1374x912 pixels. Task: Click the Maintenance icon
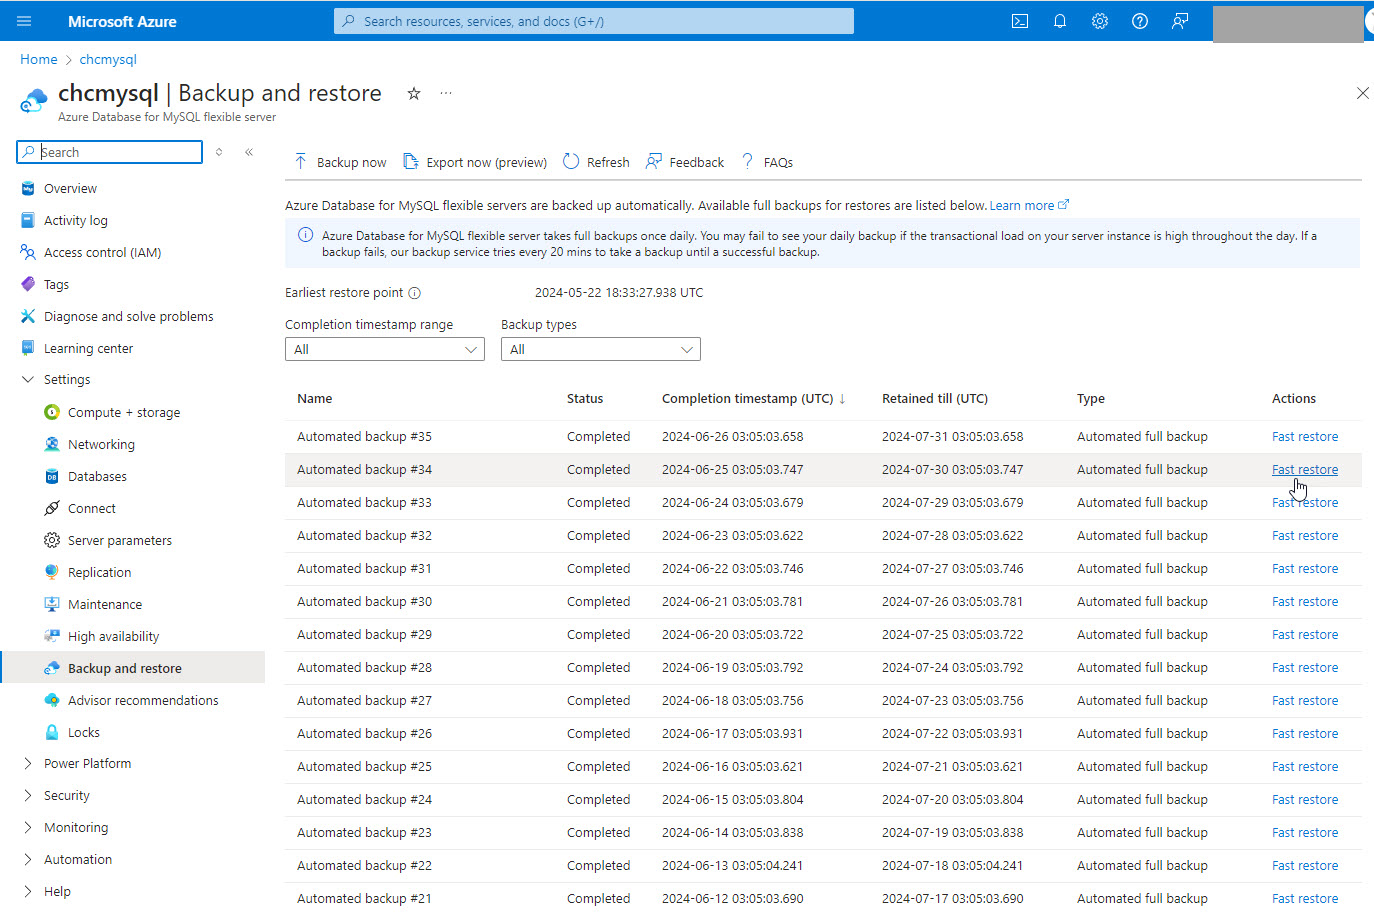click(x=52, y=604)
